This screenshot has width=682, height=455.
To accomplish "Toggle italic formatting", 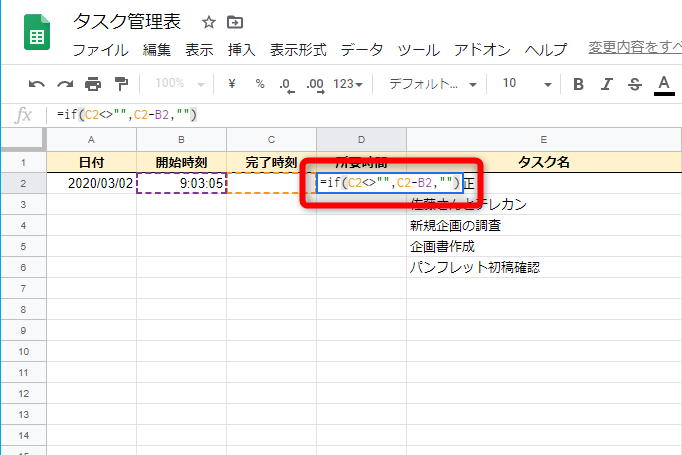I will tap(606, 84).
